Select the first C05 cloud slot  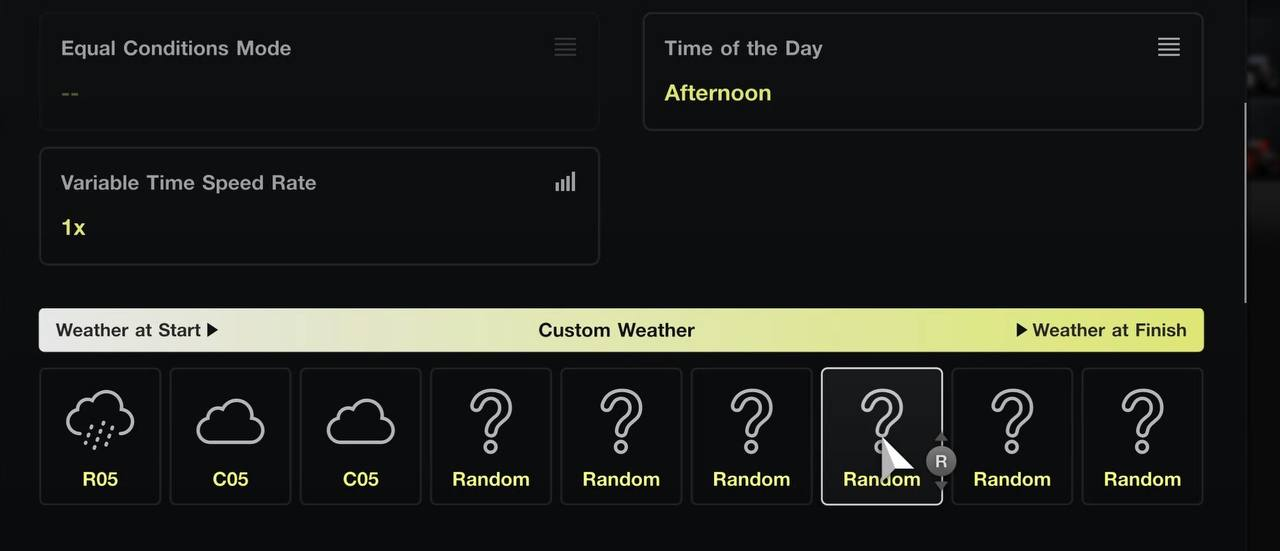point(230,436)
